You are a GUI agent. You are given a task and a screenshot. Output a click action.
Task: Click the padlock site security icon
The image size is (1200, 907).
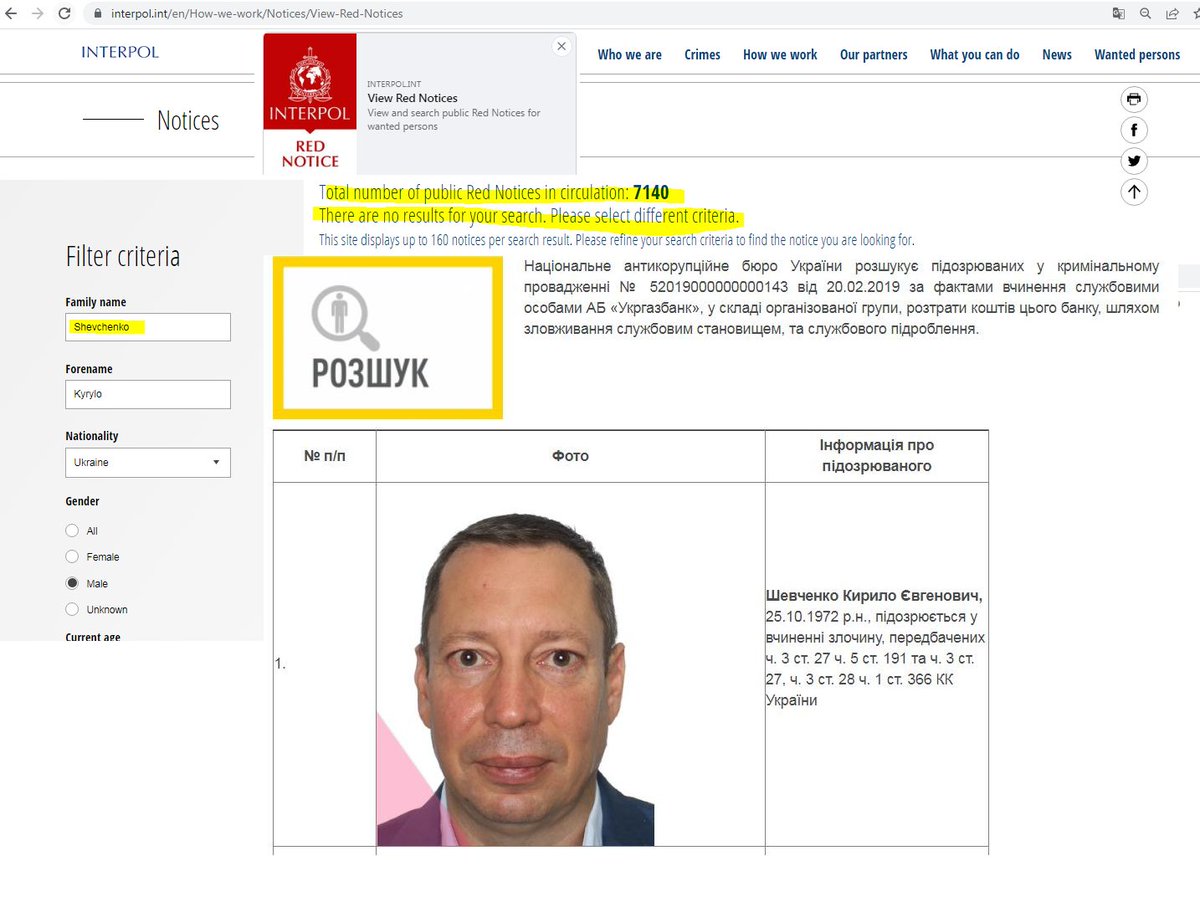coord(98,14)
